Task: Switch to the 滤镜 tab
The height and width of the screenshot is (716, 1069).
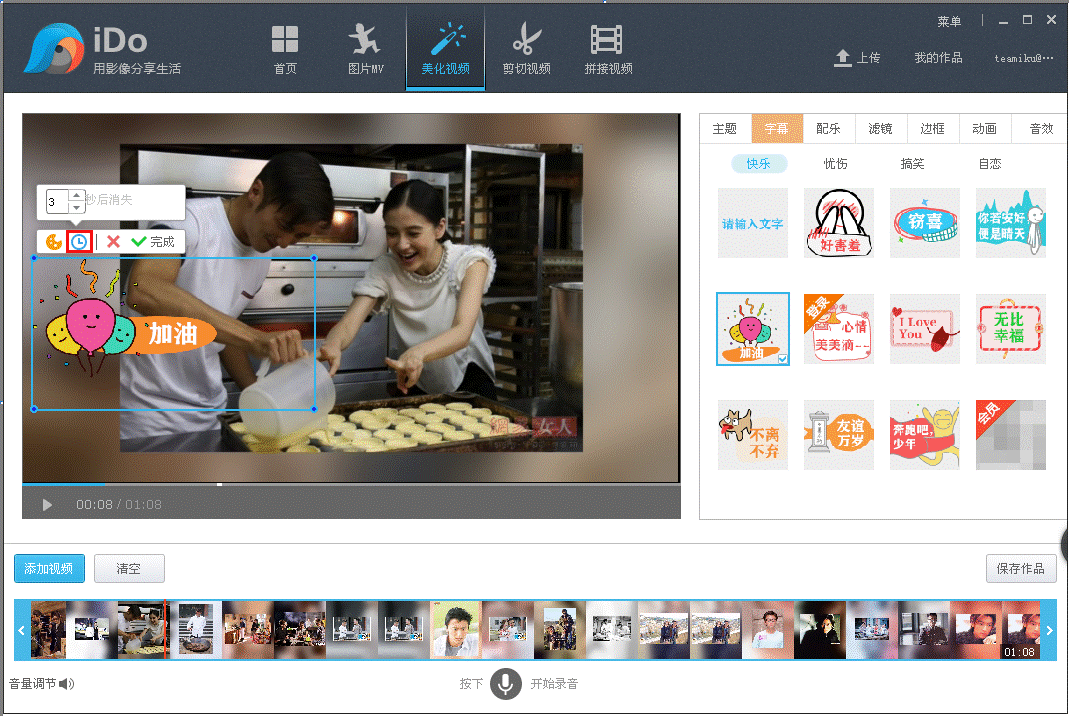Action: point(880,128)
